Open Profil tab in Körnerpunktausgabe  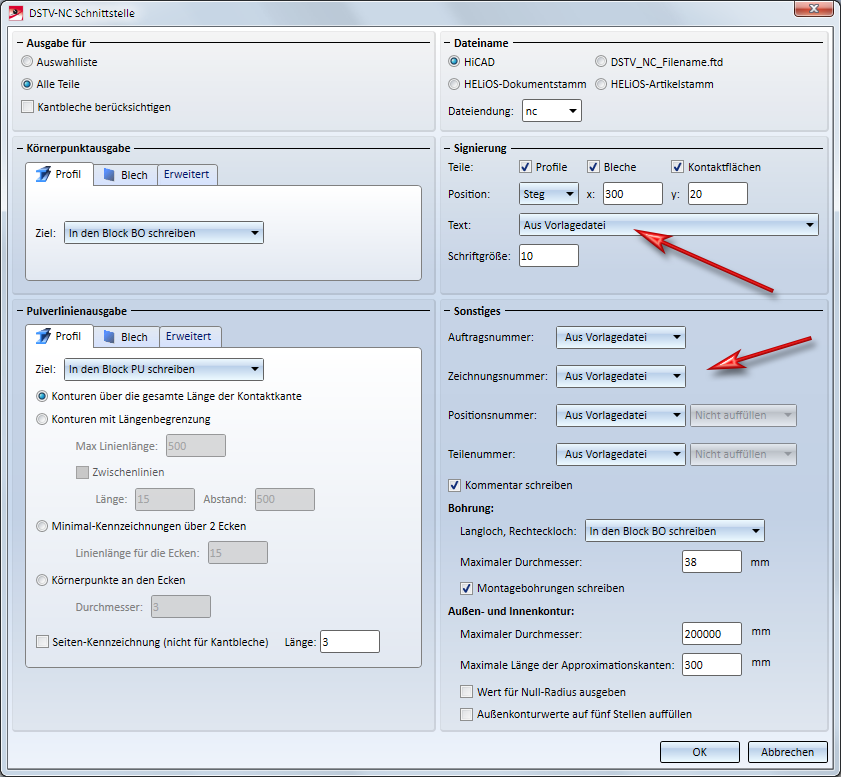tap(60, 174)
